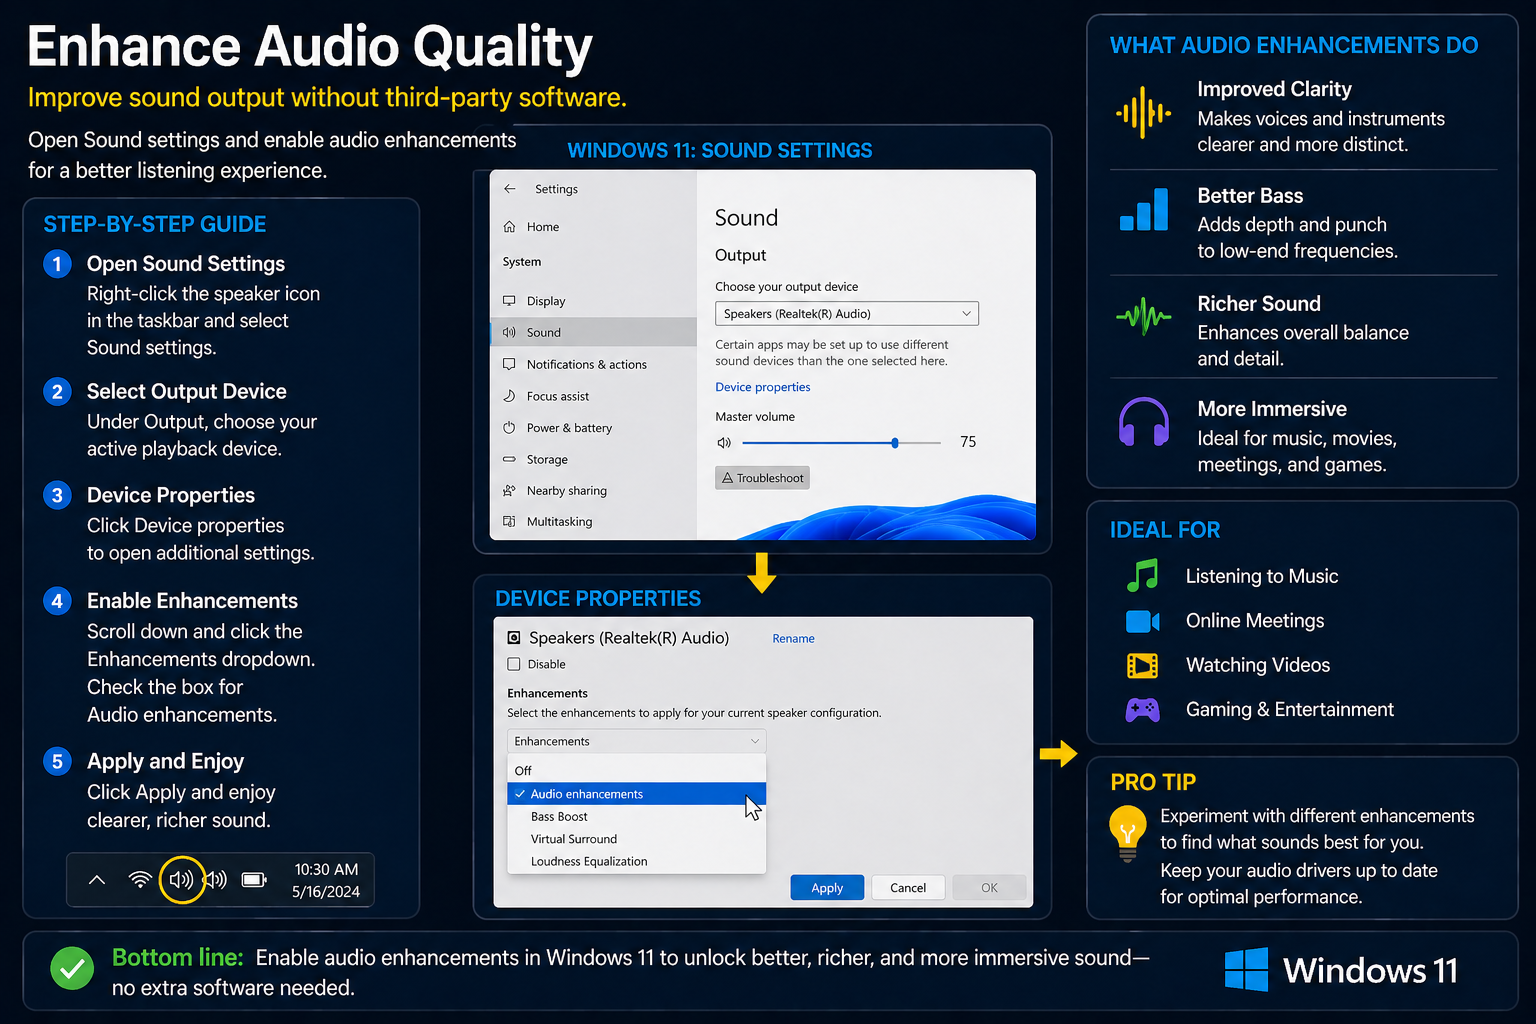Screen dimensions: 1536x1024
Task: Click the Troubleshoot button
Action: [762, 478]
